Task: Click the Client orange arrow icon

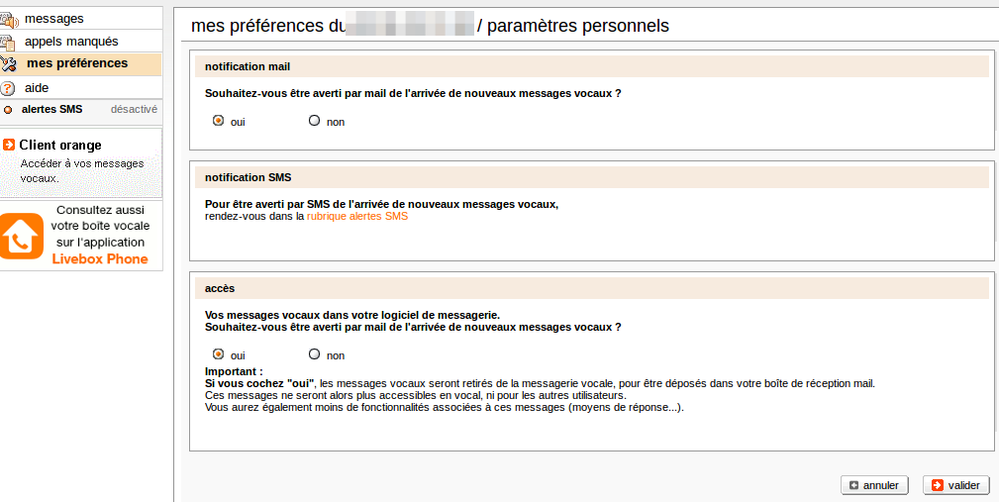Action: coord(9,145)
